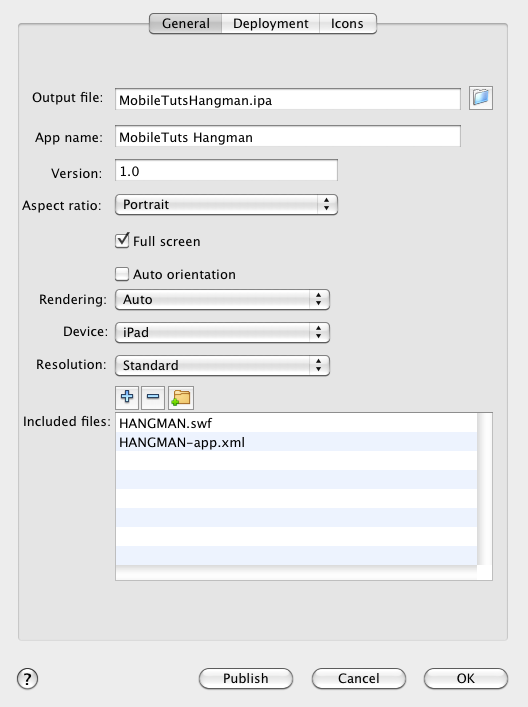This screenshot has width=528, height=707.
Task: Switch to the Icons tab
Action: 347,23
